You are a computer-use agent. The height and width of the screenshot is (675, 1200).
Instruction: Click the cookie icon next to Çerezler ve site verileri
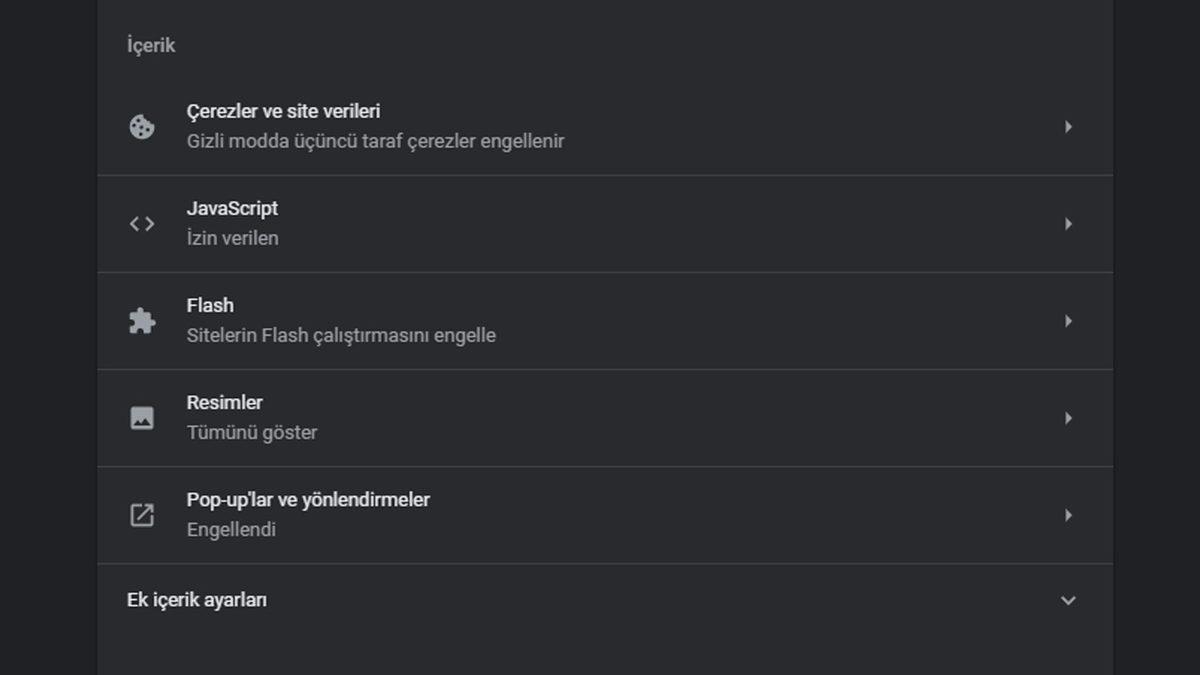click(142, 125)
